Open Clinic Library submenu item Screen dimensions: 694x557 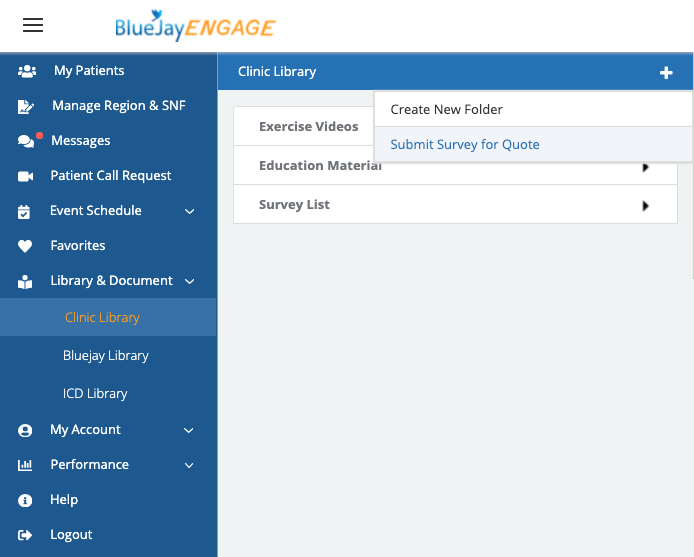point(108,317)
